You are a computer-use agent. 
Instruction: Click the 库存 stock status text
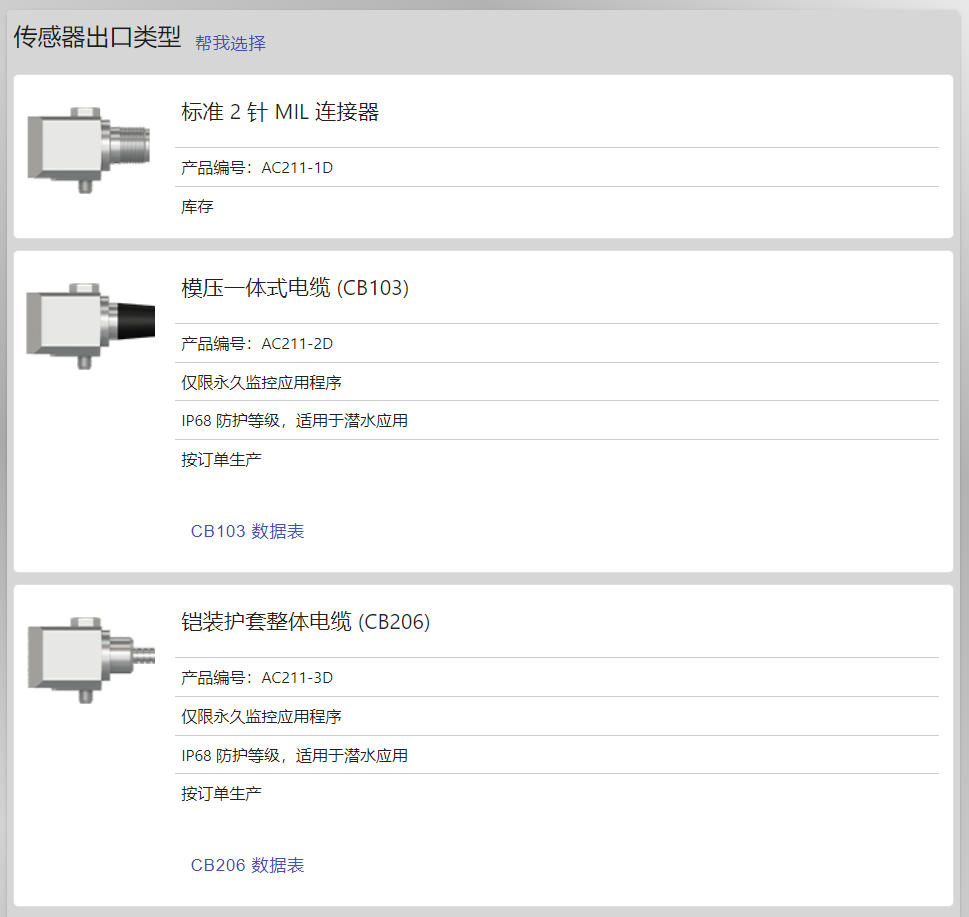(197, 206)
